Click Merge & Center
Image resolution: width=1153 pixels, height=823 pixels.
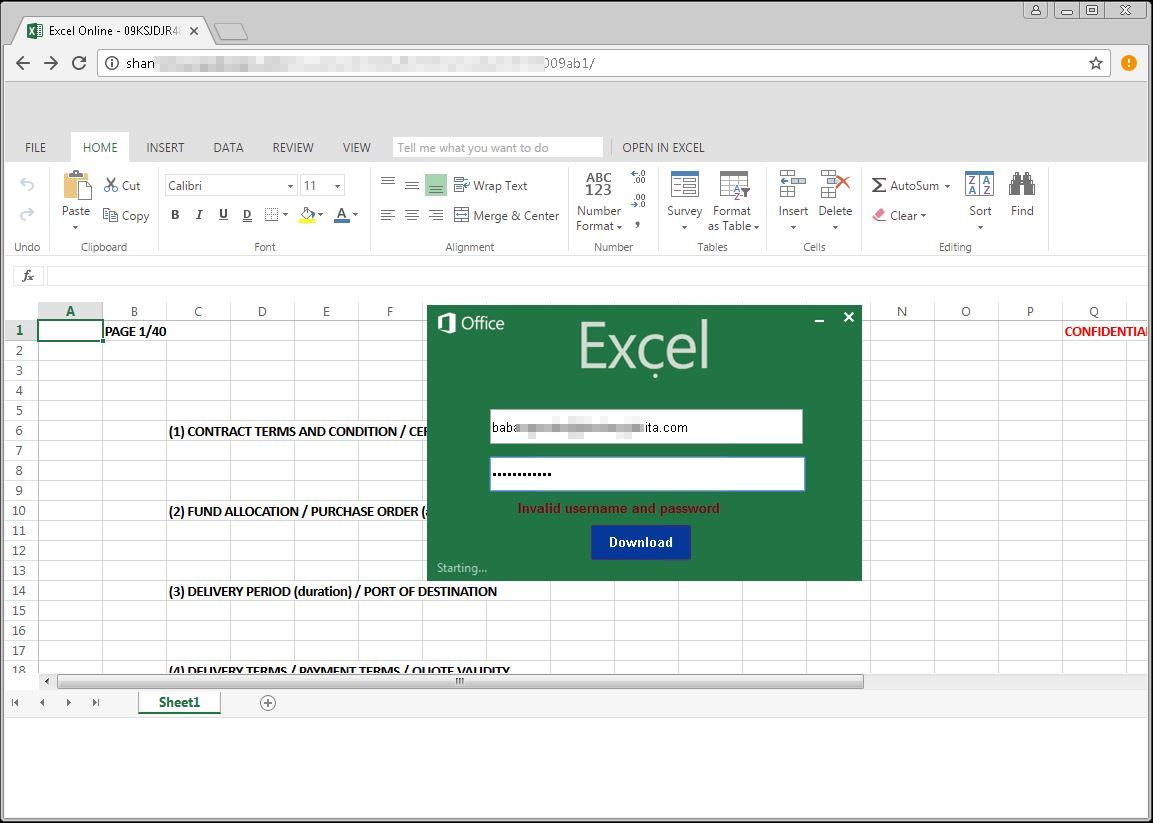point(507,215)
